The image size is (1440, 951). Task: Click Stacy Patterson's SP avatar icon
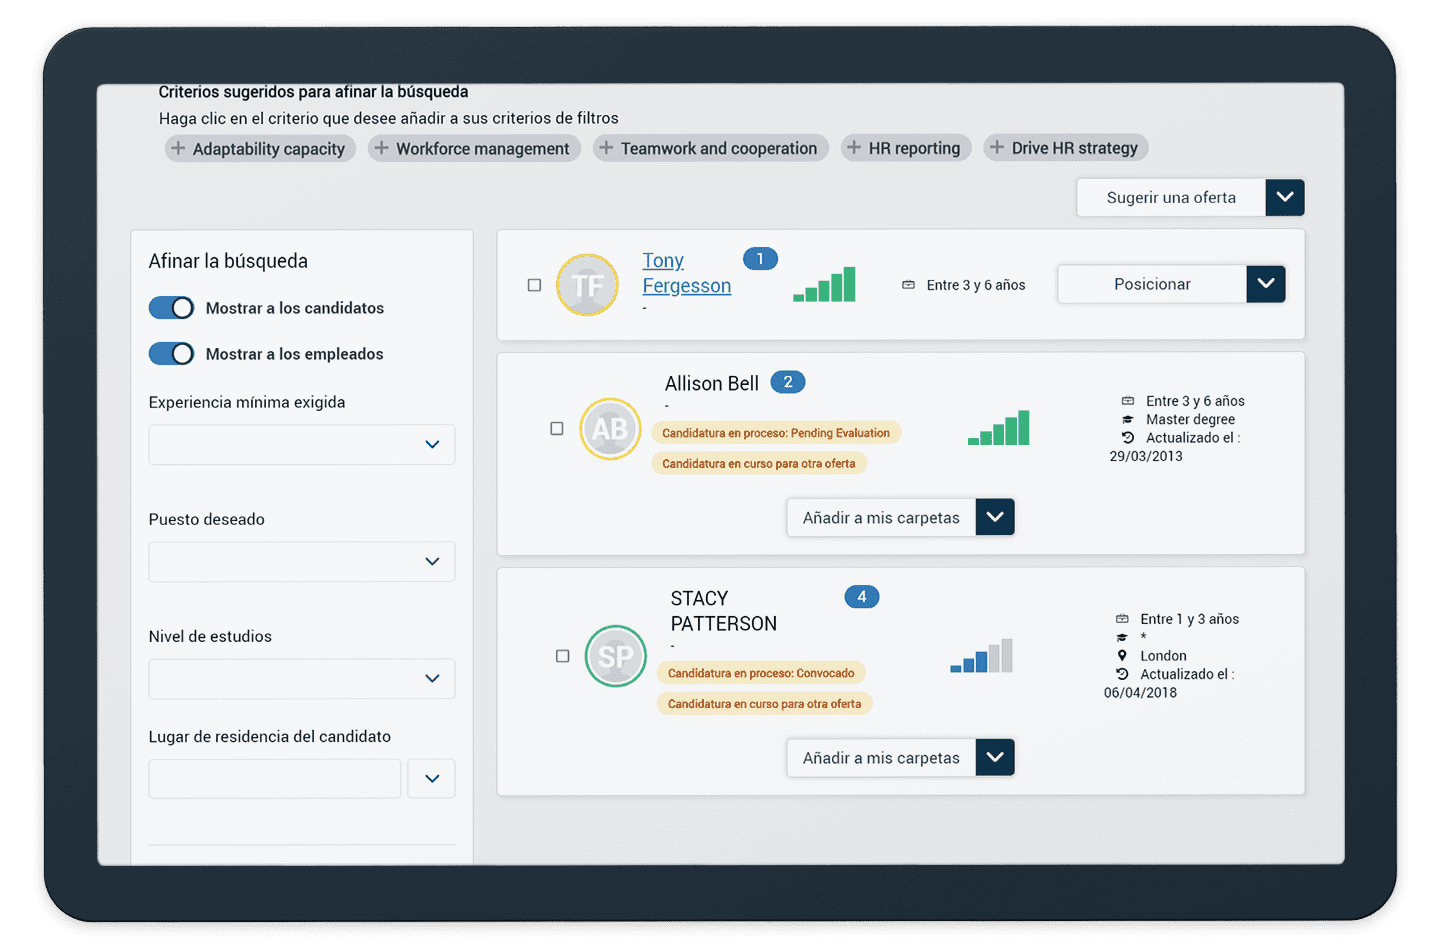615,656
